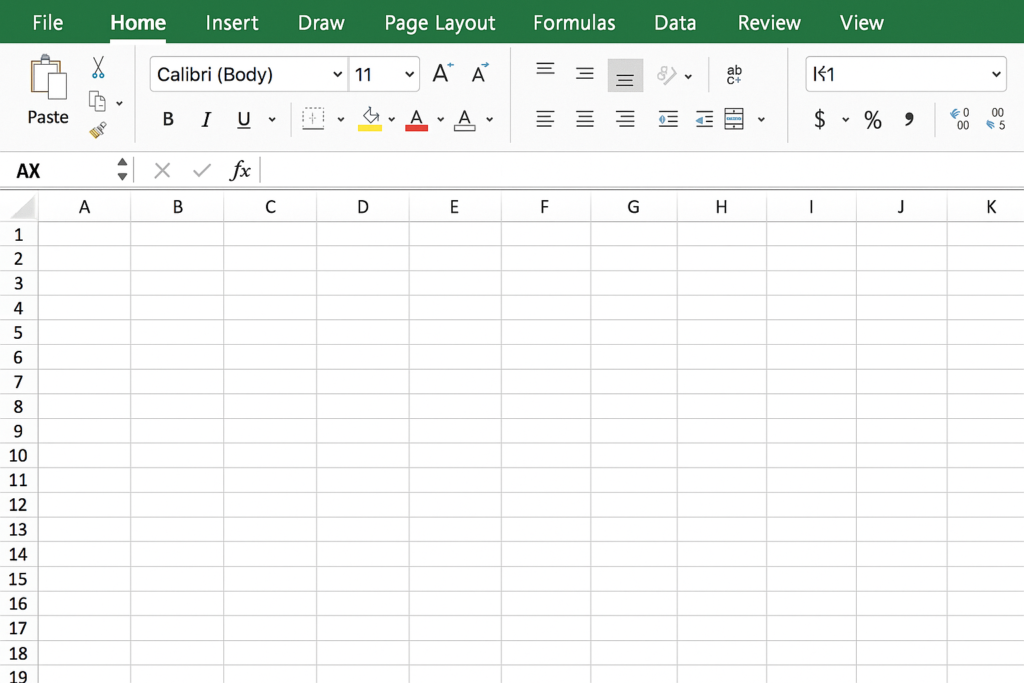
Task: Apply the yellow fill color
Action: (370, 119)
